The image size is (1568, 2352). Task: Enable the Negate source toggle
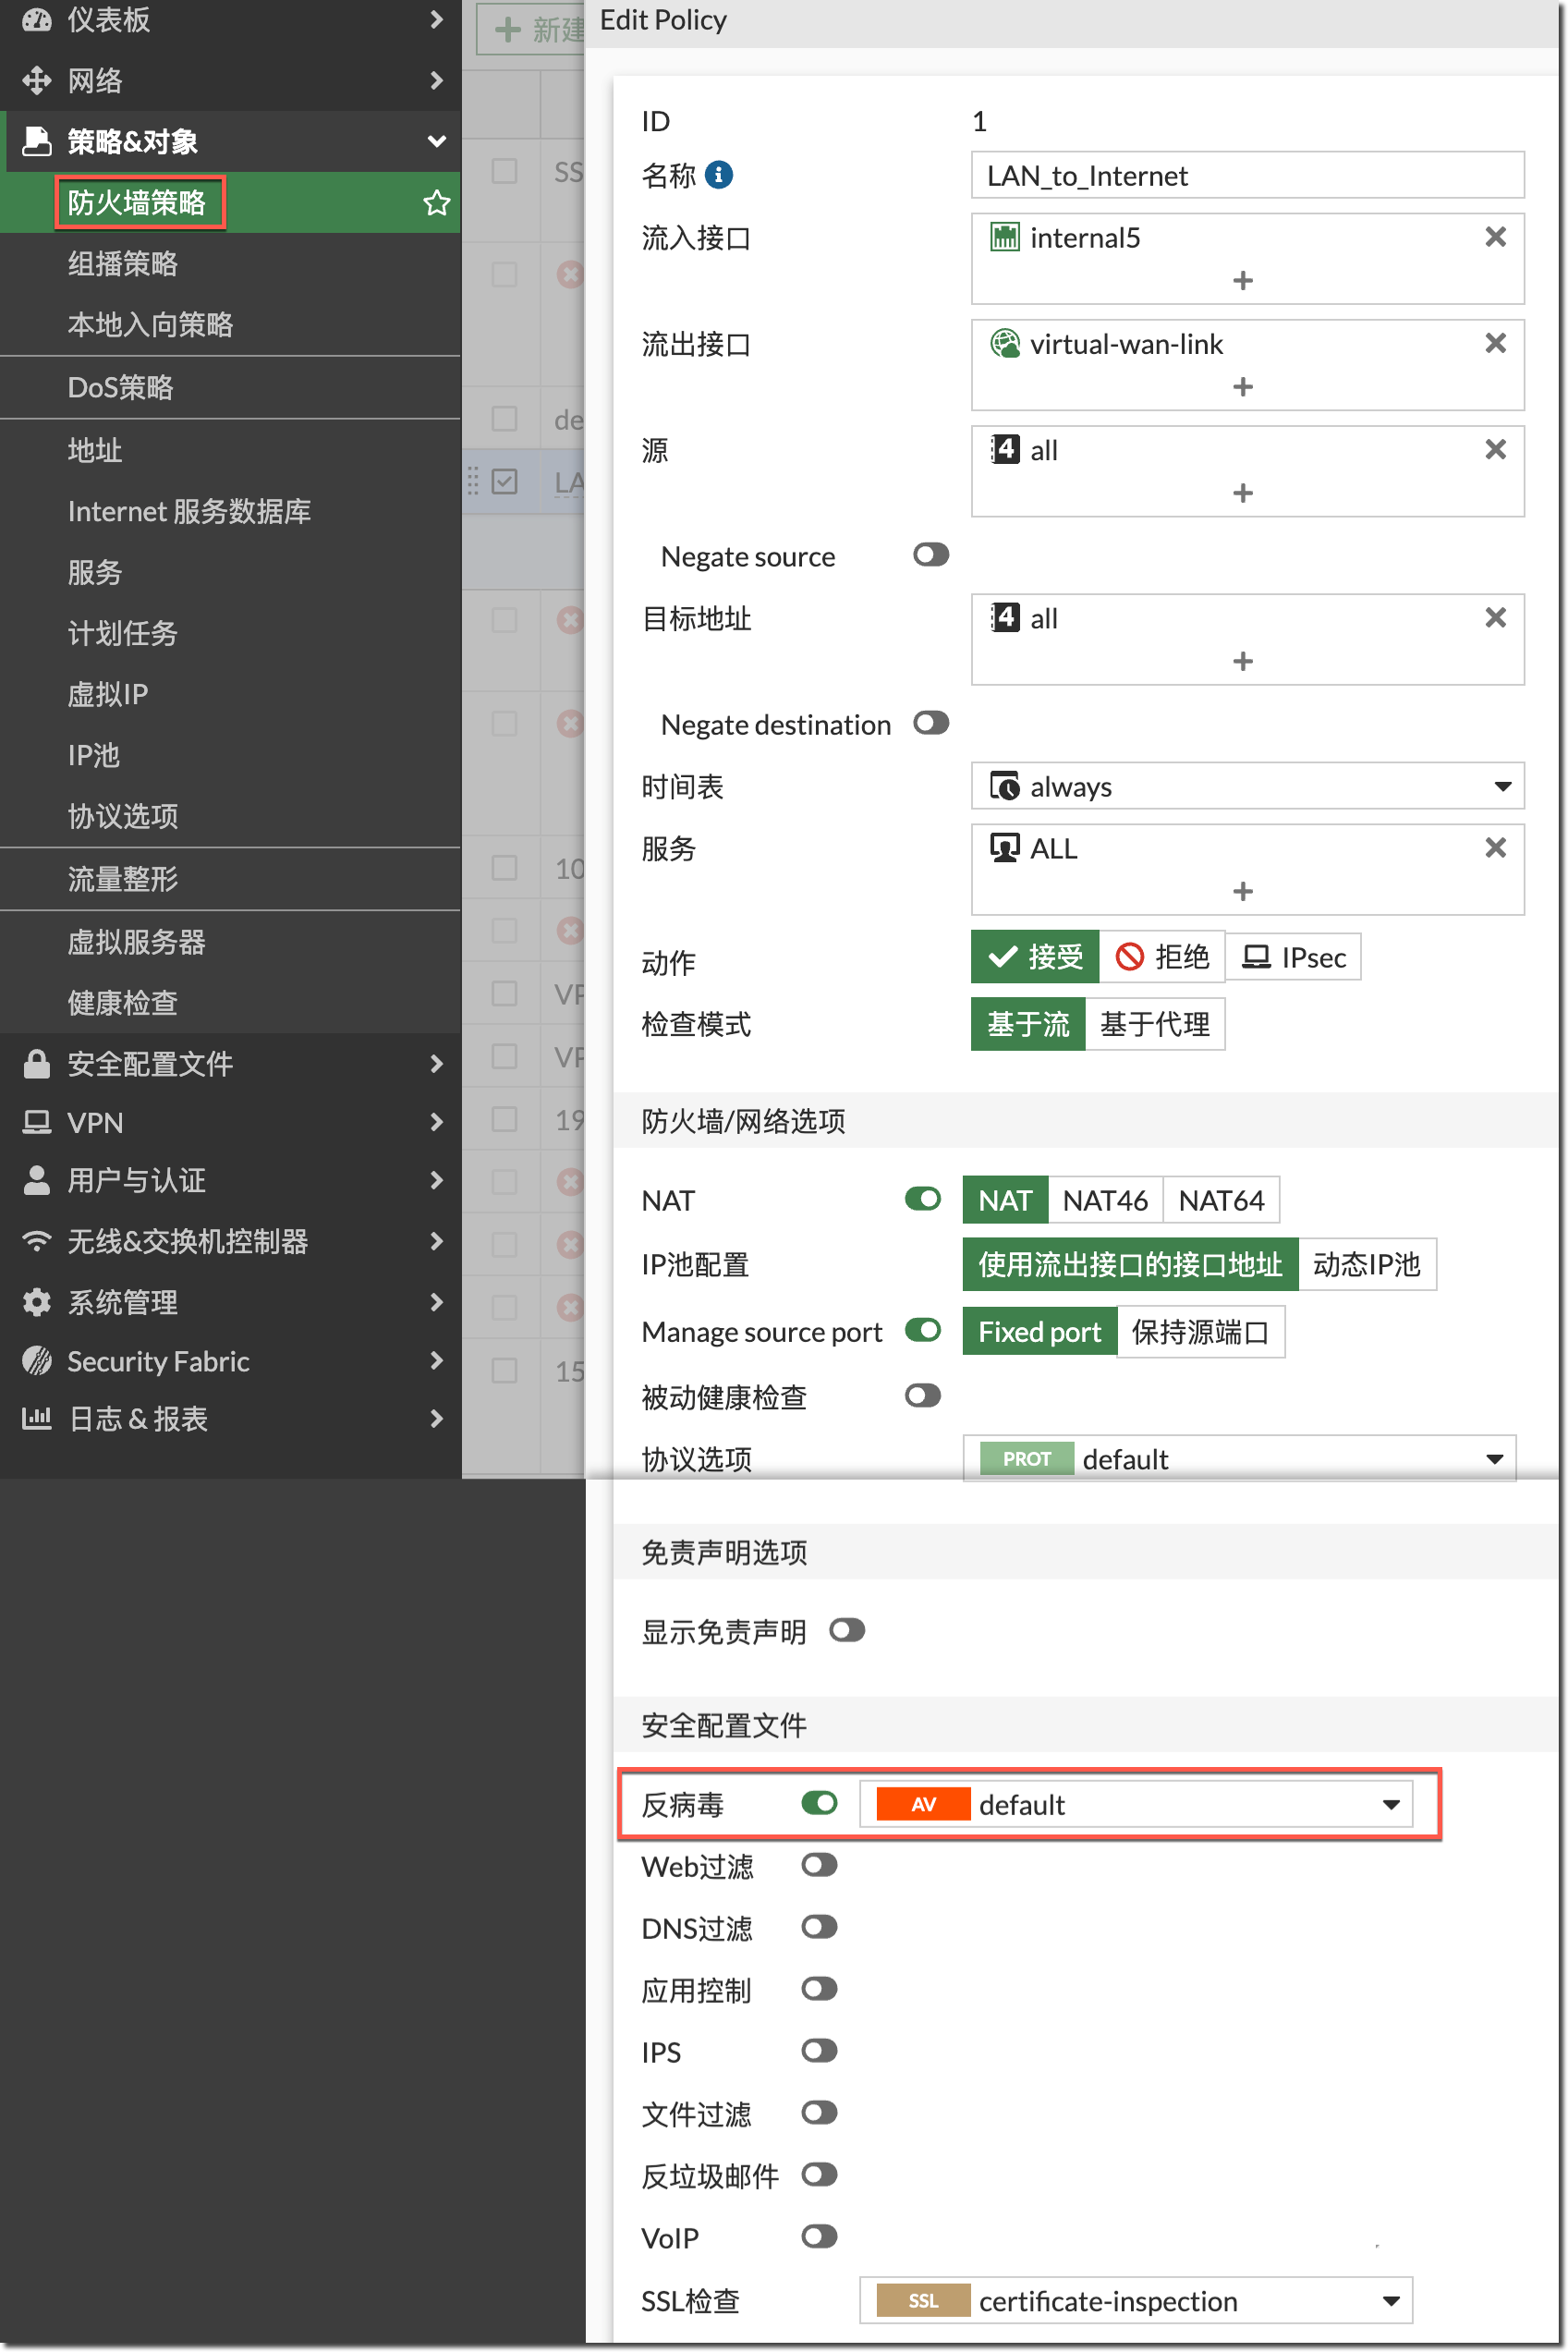(930, 555)
